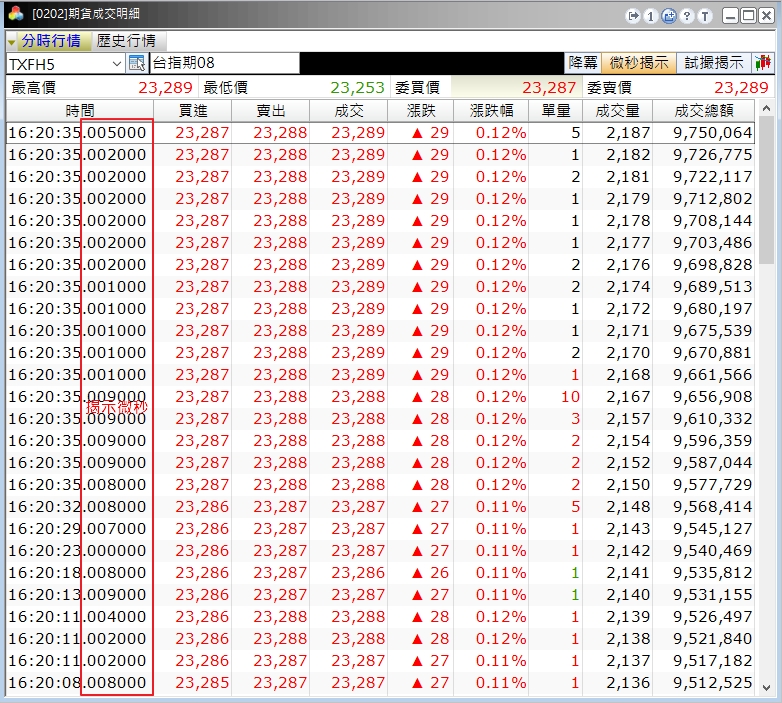The image size is (782, 703).
Task: Toggle the 微秒揭示 microsecond display
Action: tap(639, 63)
